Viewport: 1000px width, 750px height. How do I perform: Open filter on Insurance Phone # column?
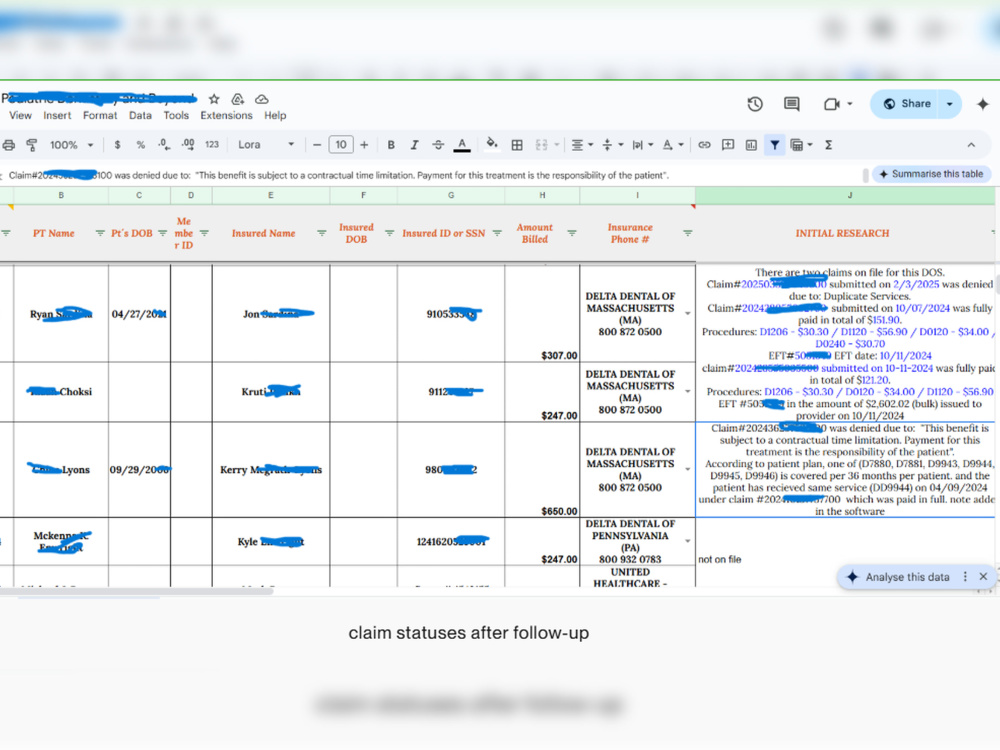coord(688,233)
